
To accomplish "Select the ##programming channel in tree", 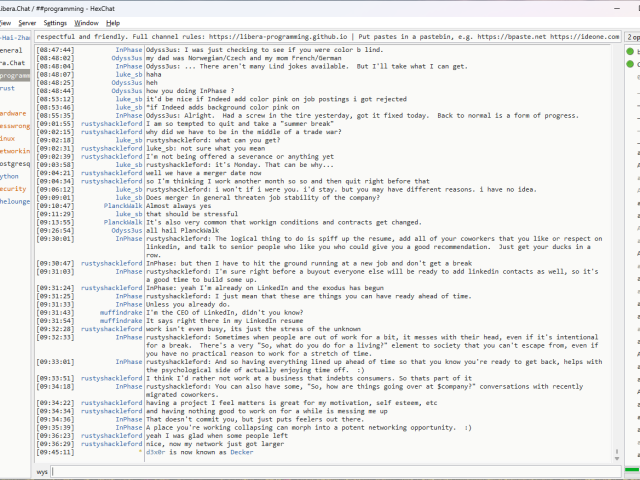I will point(15,75).
